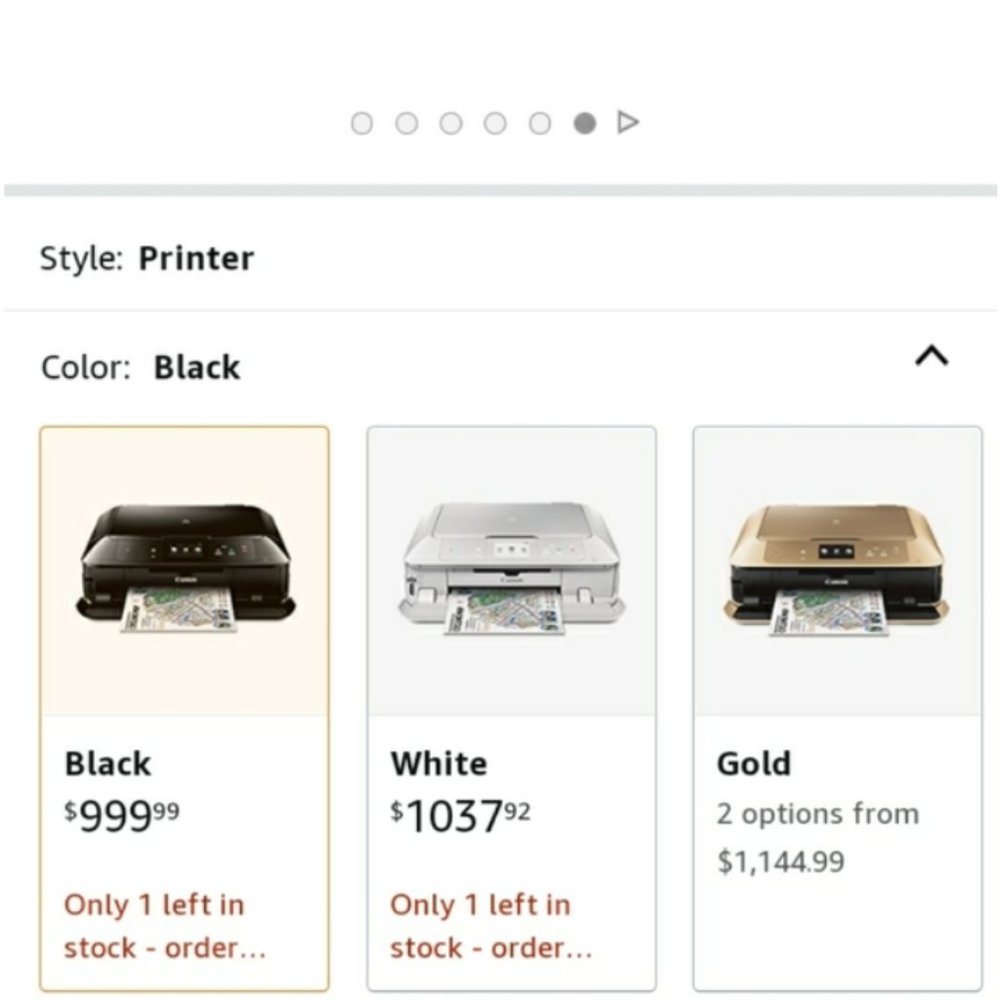Click Black's "Only 1 left in stock" notice
The height and width of the screenshot is (1000, 1000).
click(x=165, y=926)
